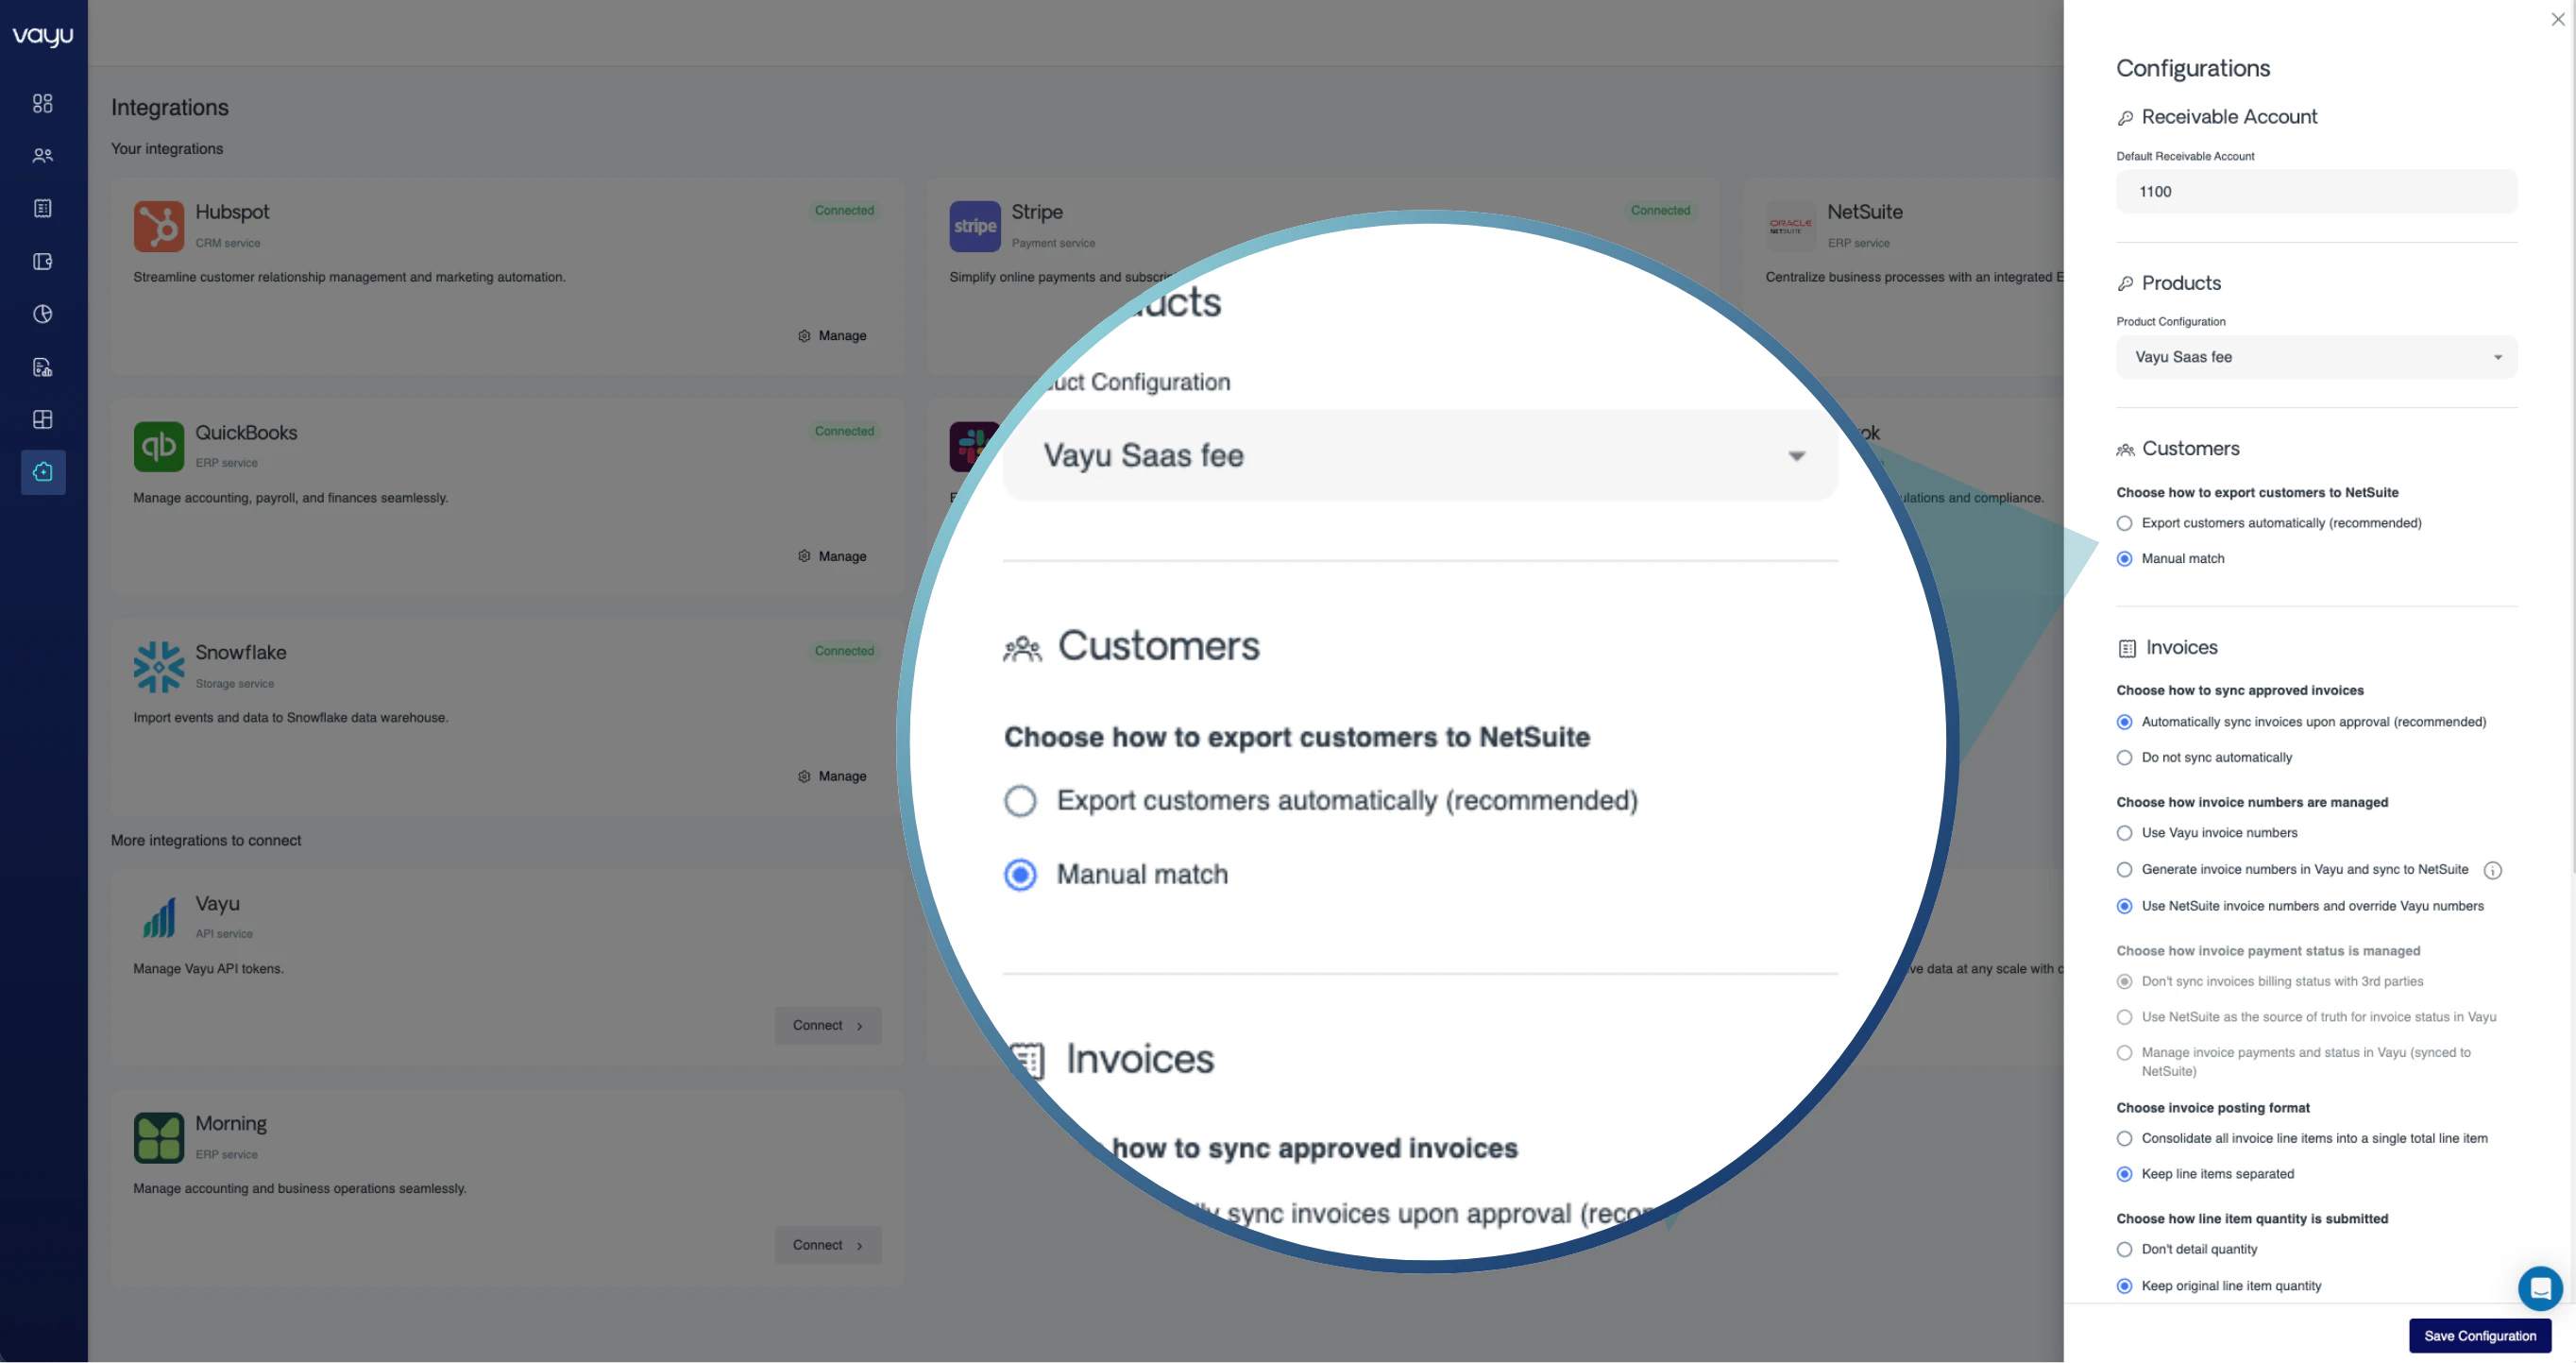
Task: Click the Connected badge on Snowflake card
Action: click(x=844, y=651)
